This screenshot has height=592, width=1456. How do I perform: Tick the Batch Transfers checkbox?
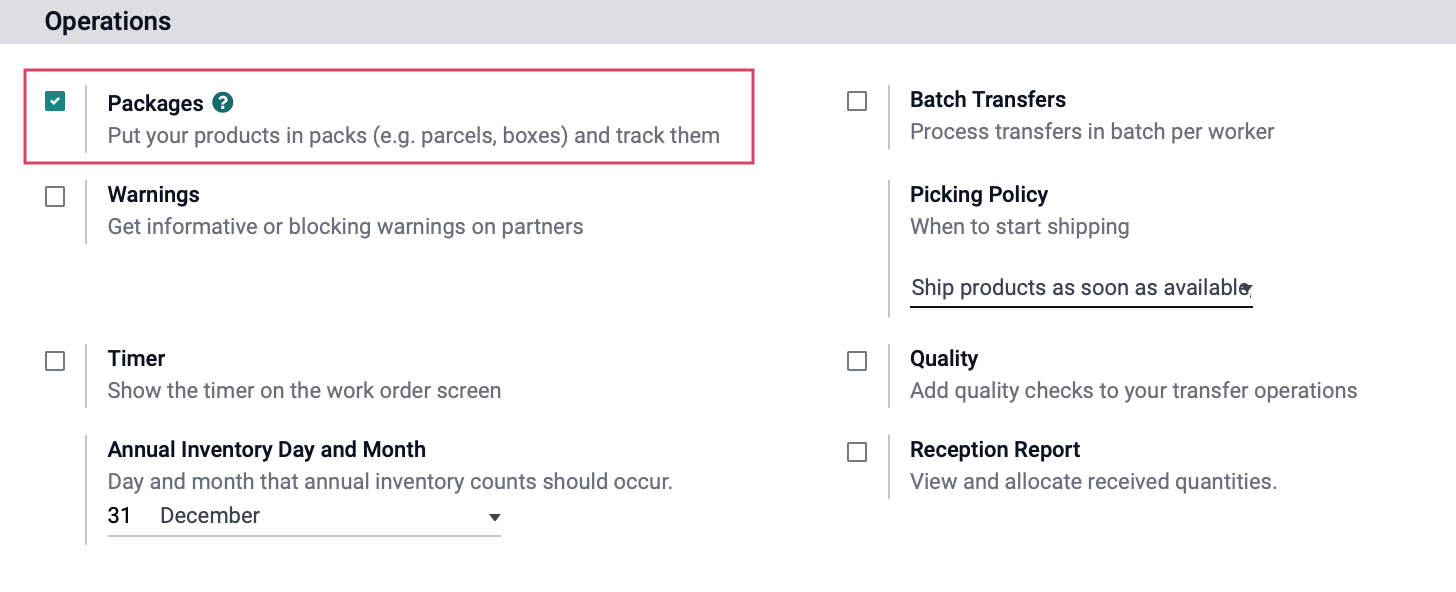pyautogui.click(x=857, y=101)
